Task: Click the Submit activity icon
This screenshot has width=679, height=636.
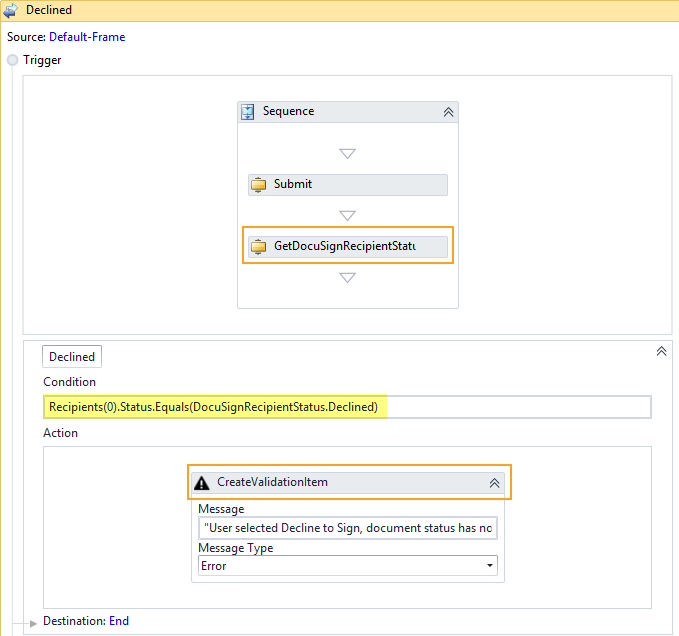Action: [259, 185]
